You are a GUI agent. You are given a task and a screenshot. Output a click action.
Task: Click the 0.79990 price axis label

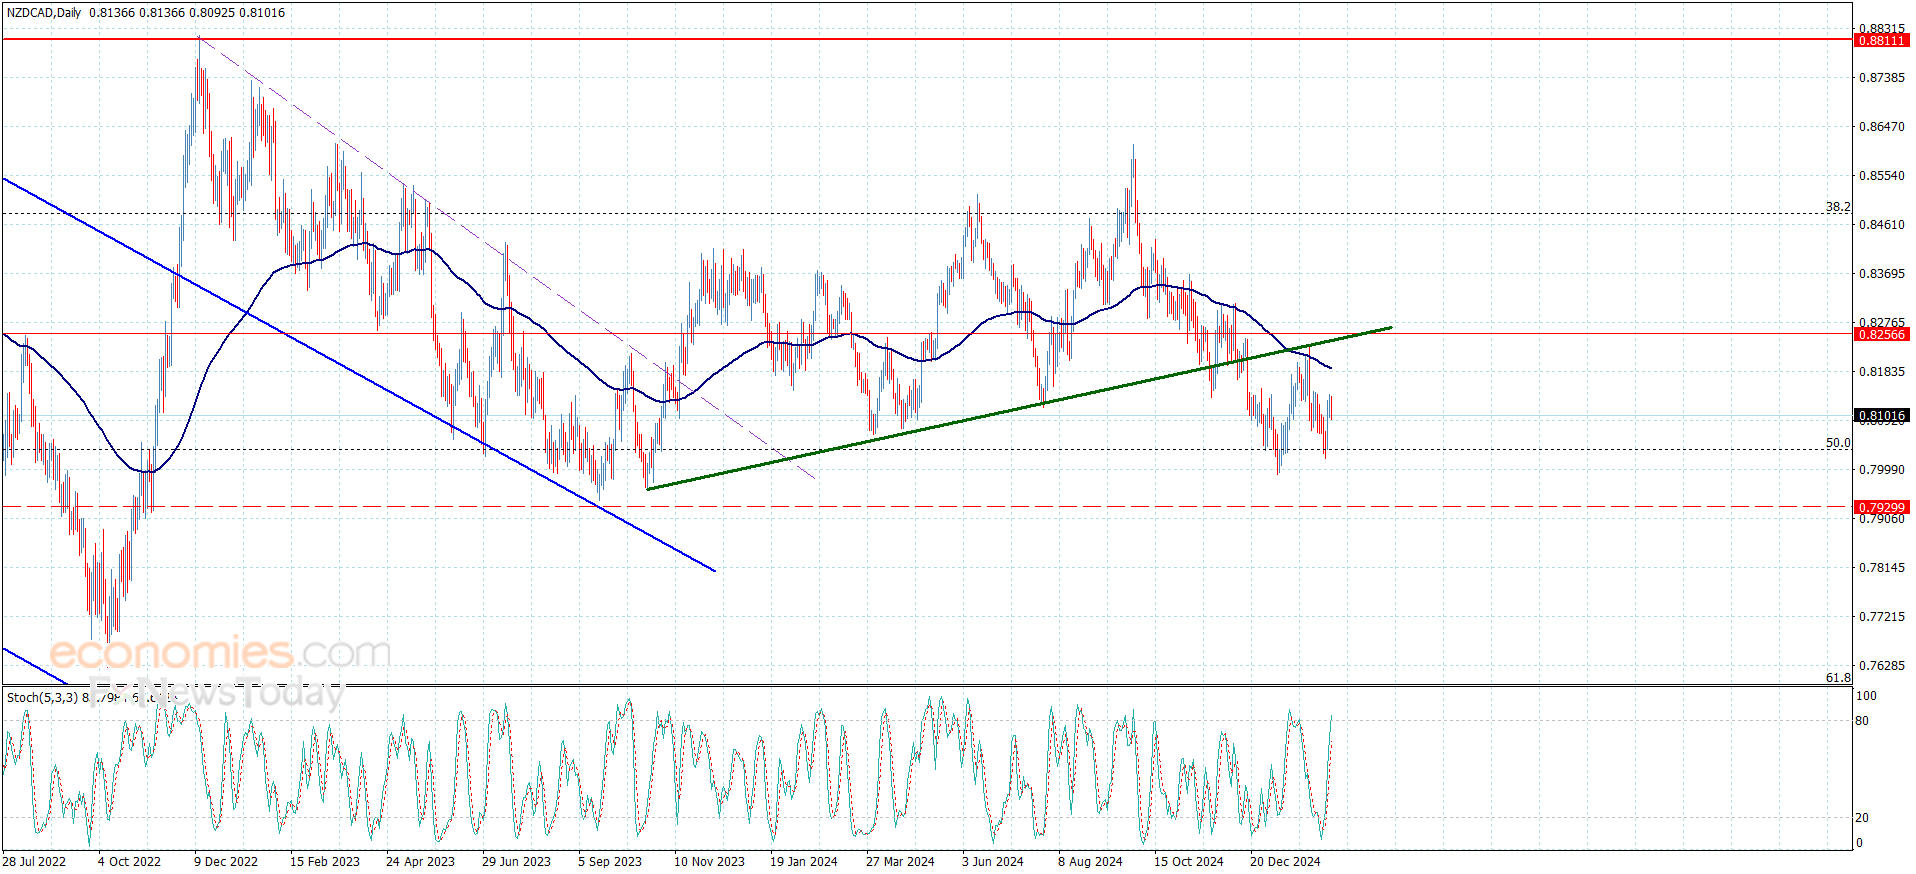pyautogui.click(x=1881, y=470)
